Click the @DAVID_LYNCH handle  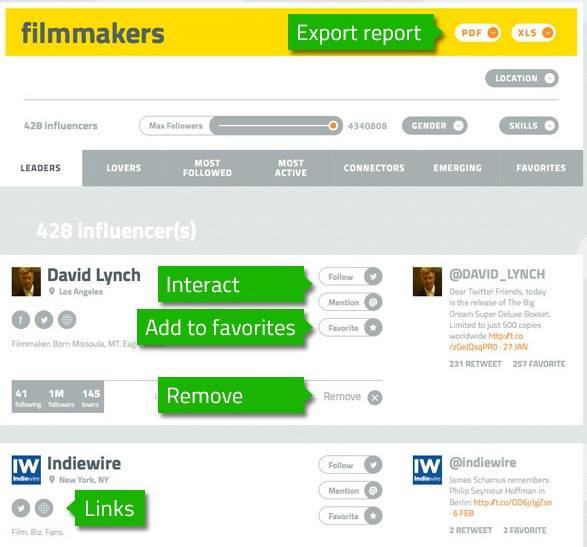[497, 274]
